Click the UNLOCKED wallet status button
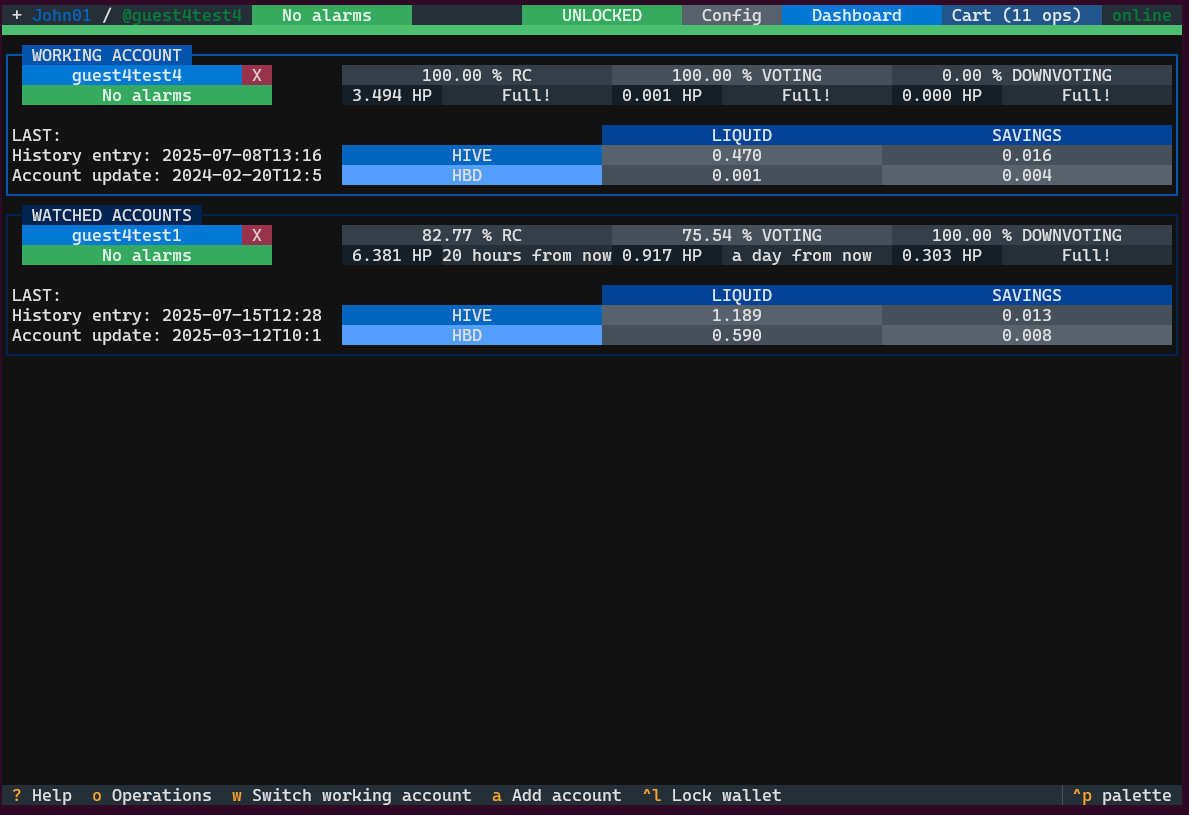 [x=601, y=15]
